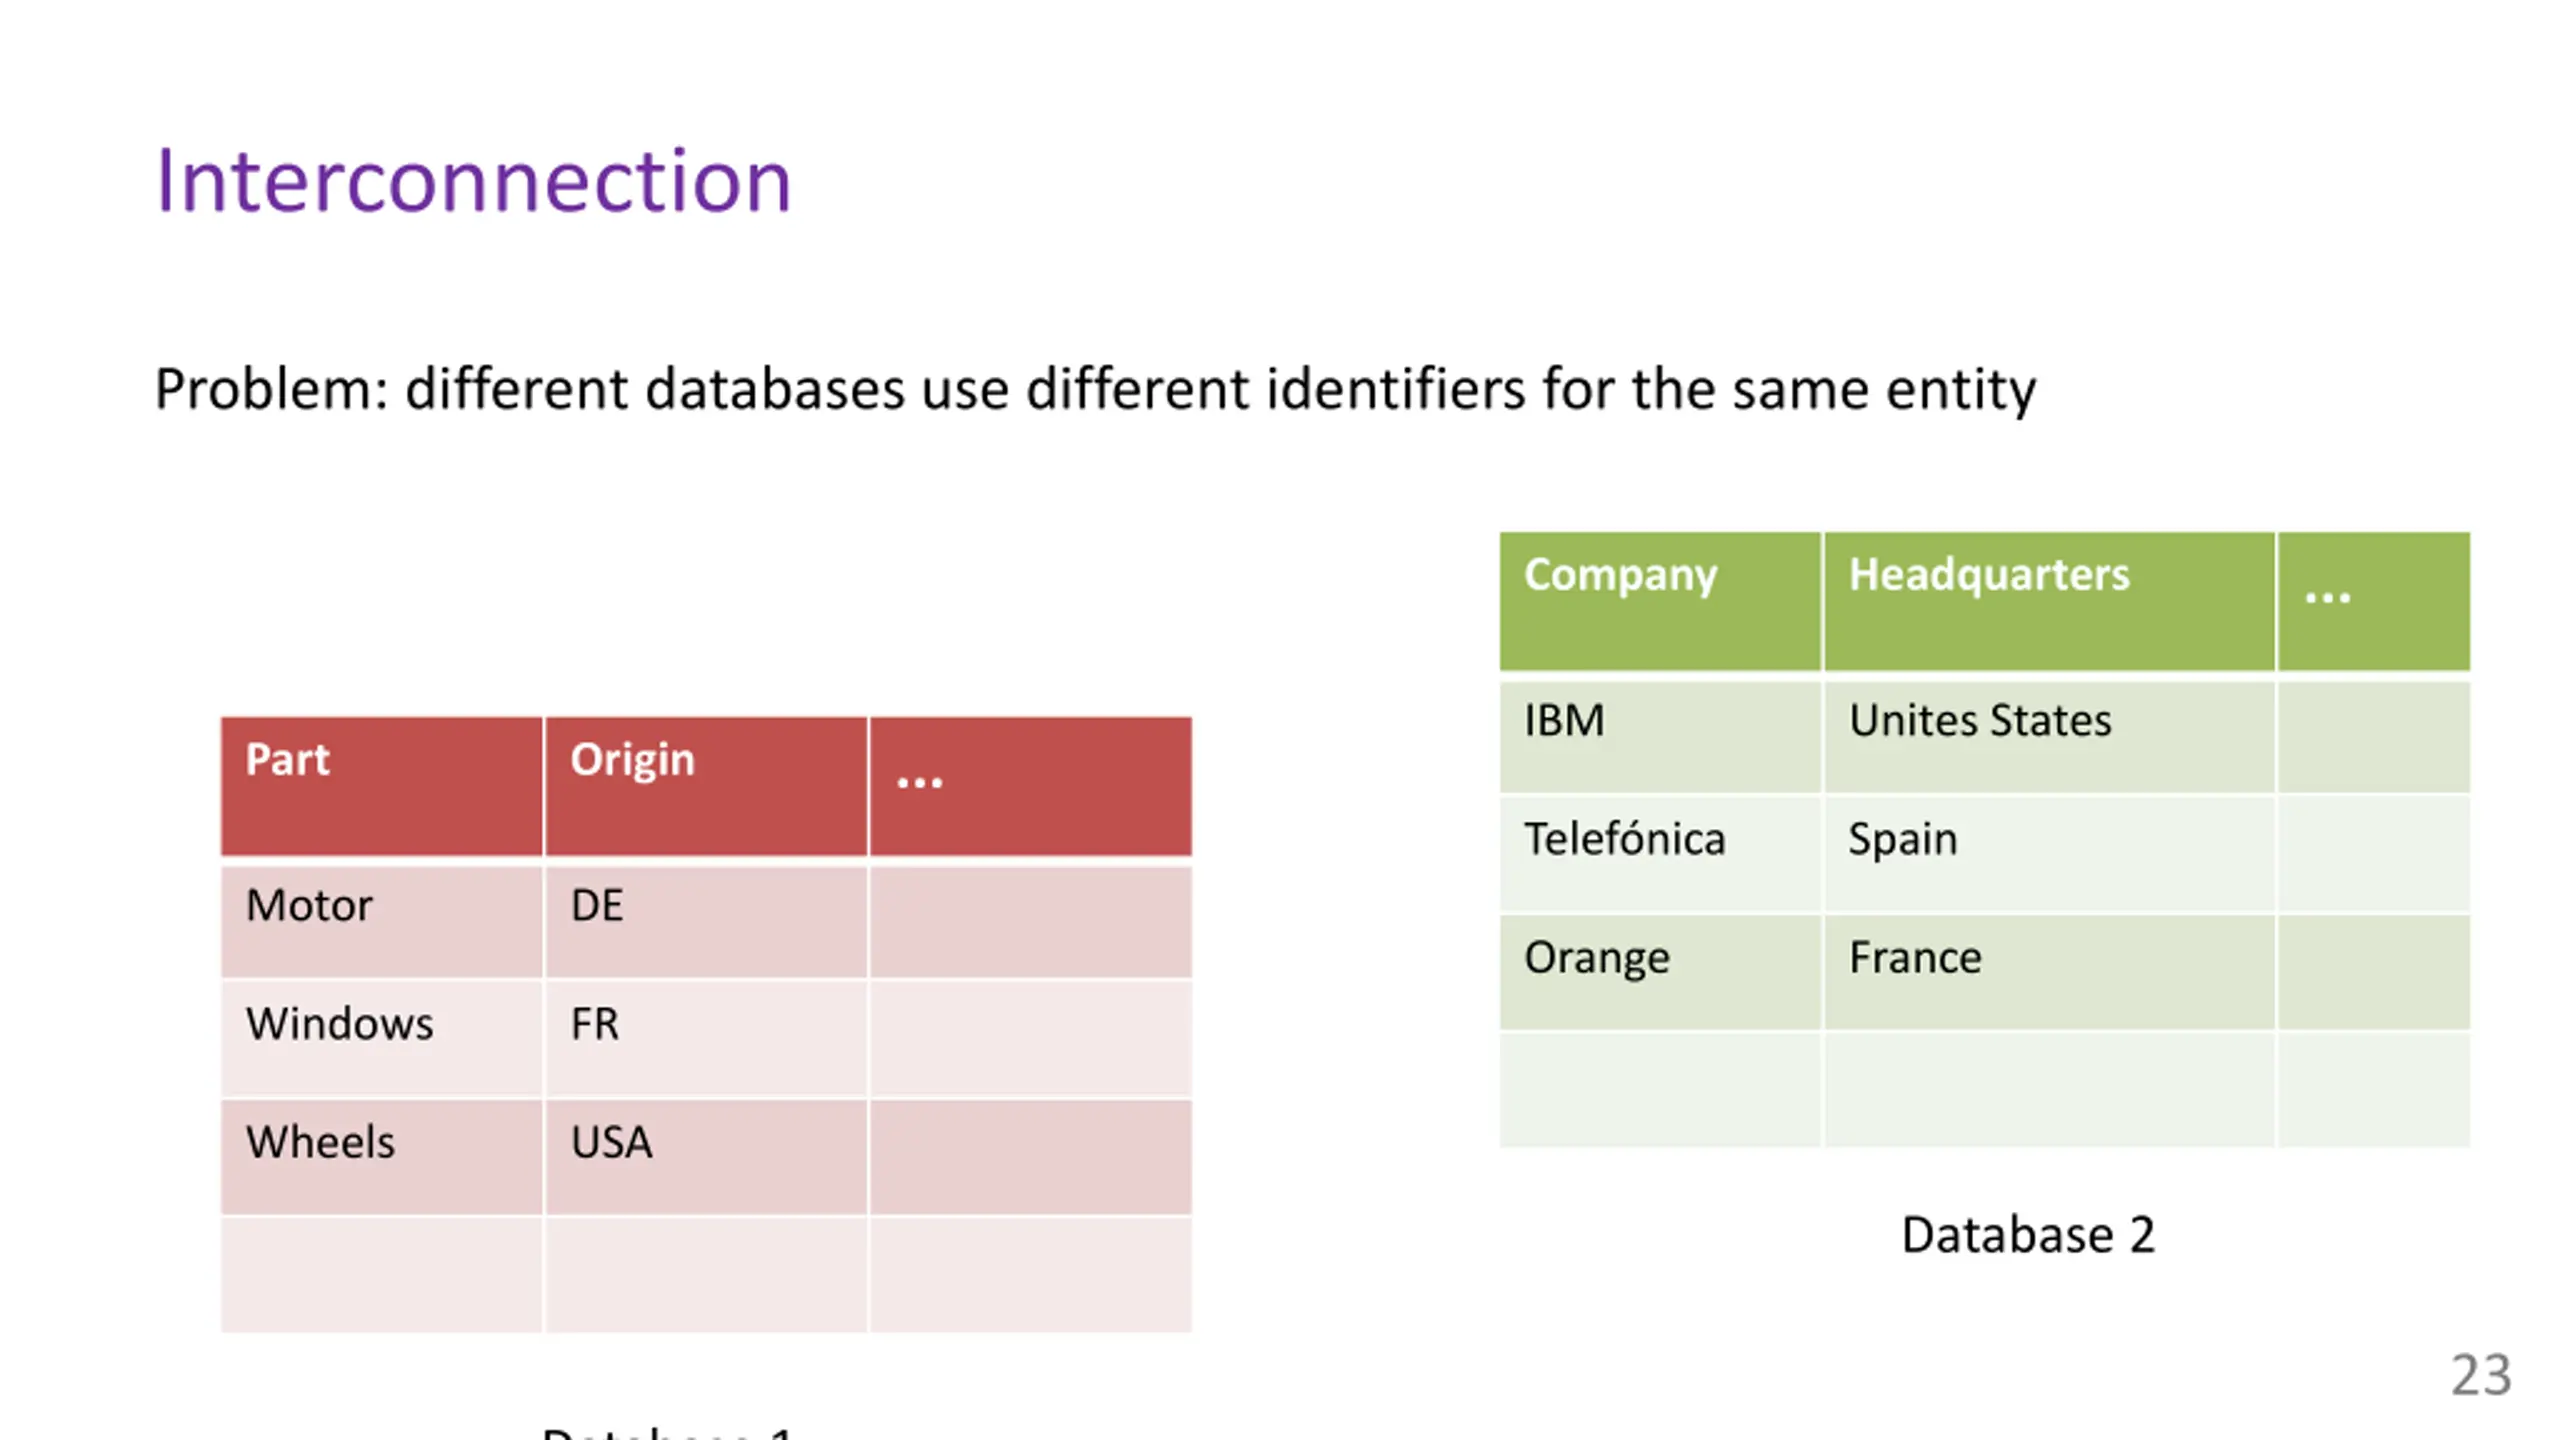Screen dimensions: 2560x1440
Task: Select the Spain headquarters cell
Action: (x=2049, y=854)
